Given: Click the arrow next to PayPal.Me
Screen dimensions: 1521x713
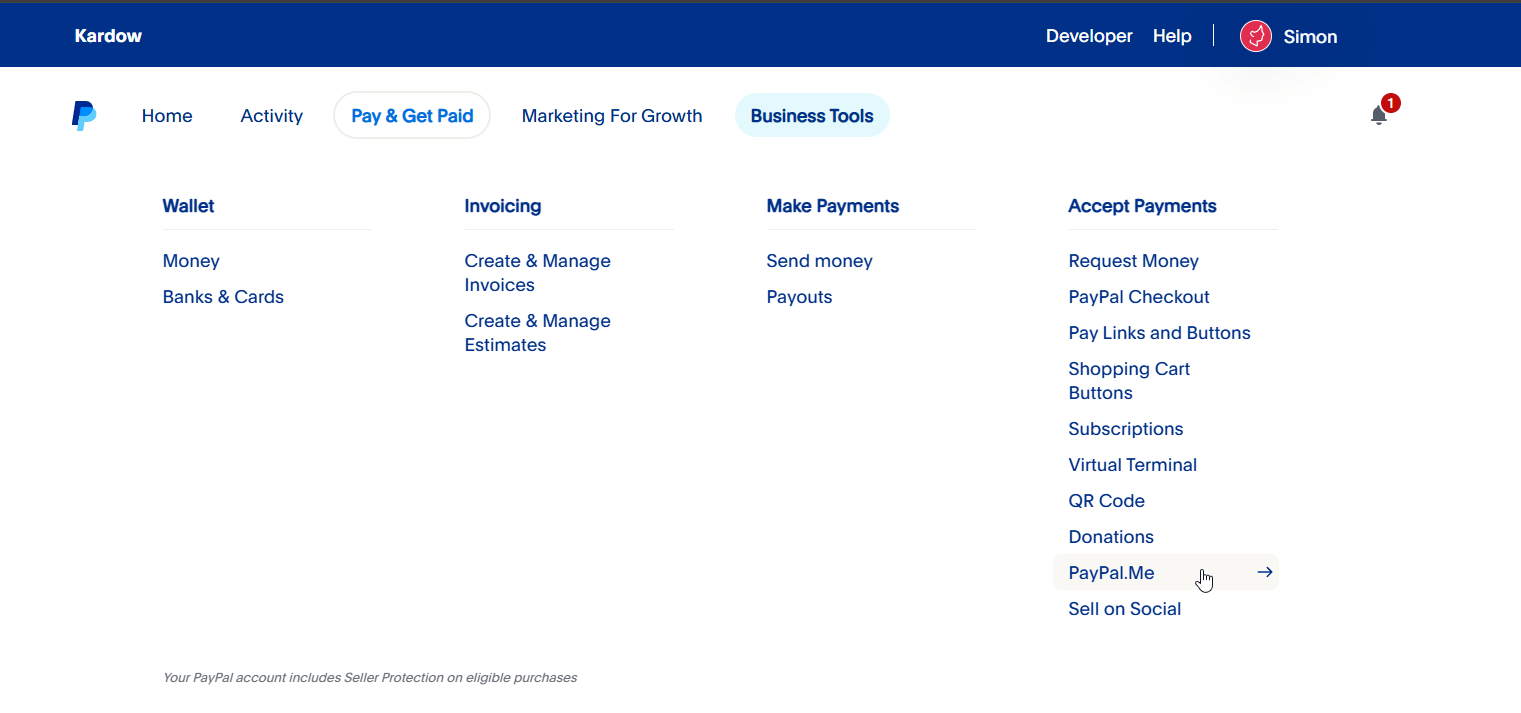Looking at the screenshot, I should [1264, 572].
